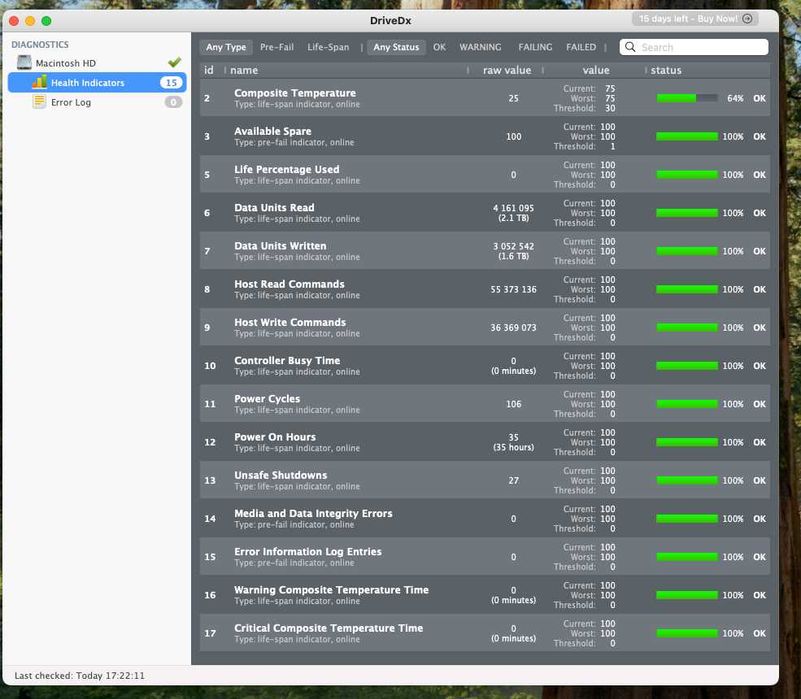This screenshot has width=801, height=699.
Task: Select the Life Percentage Used row name
Action: [287, 169]
